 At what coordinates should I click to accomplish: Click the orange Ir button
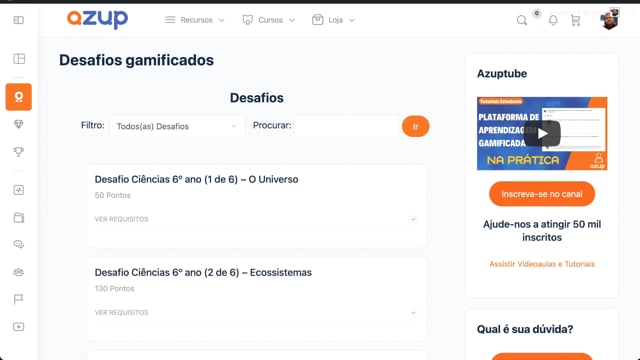(416, 126)
